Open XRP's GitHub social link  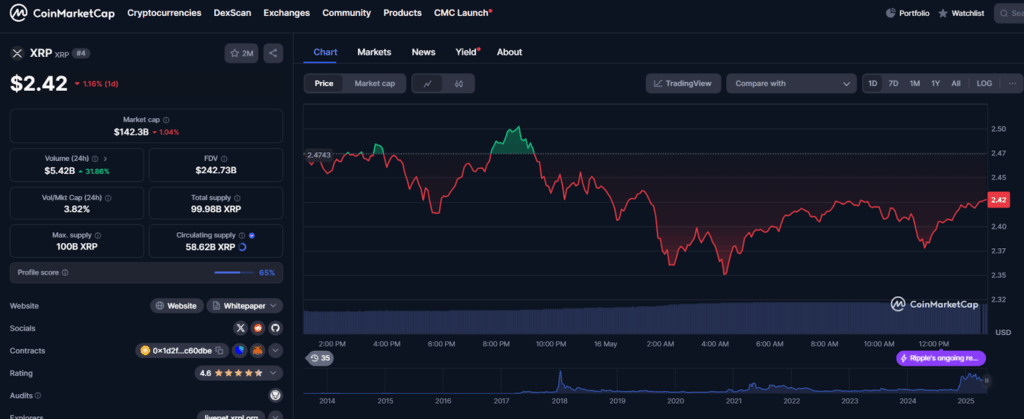coord(275,328)
